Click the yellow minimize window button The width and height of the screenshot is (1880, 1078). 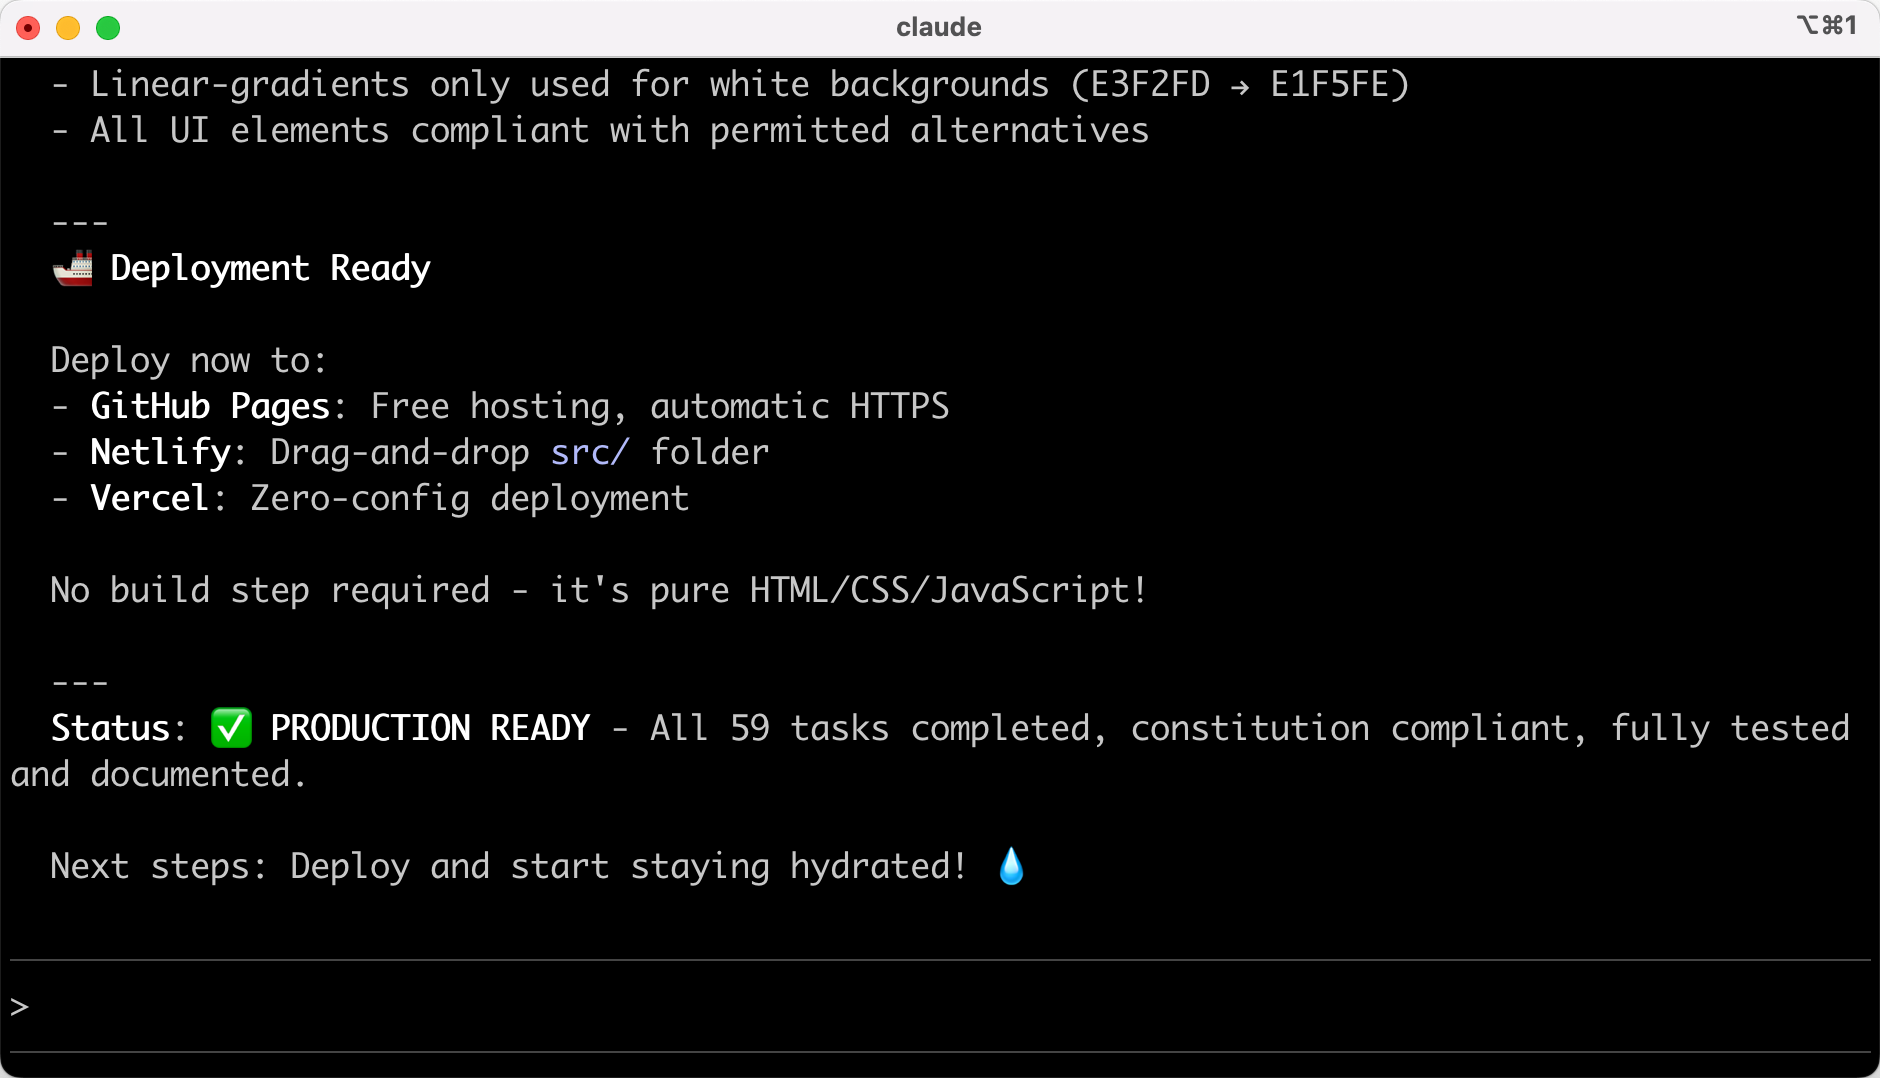click(x=68, y=28)
